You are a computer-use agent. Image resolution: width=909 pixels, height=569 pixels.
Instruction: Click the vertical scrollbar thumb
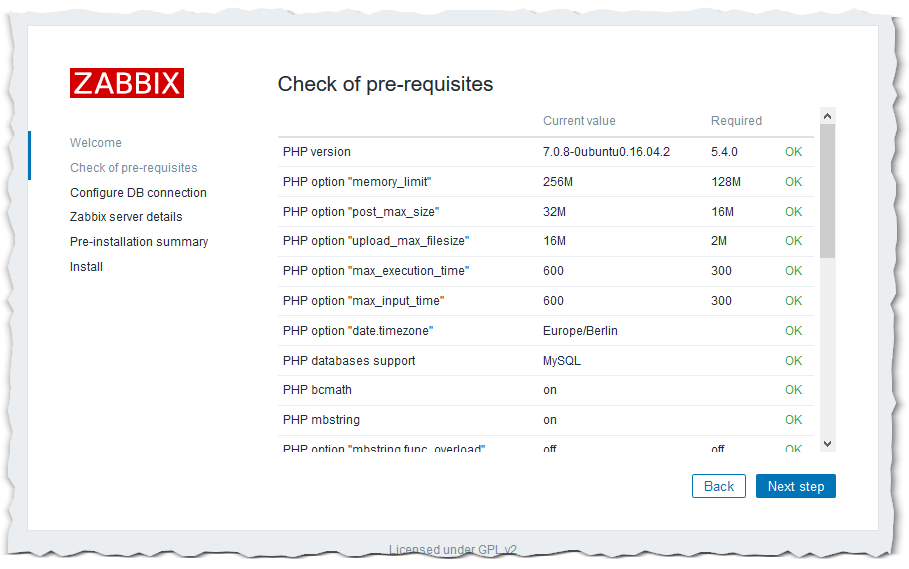coord(827,190)
